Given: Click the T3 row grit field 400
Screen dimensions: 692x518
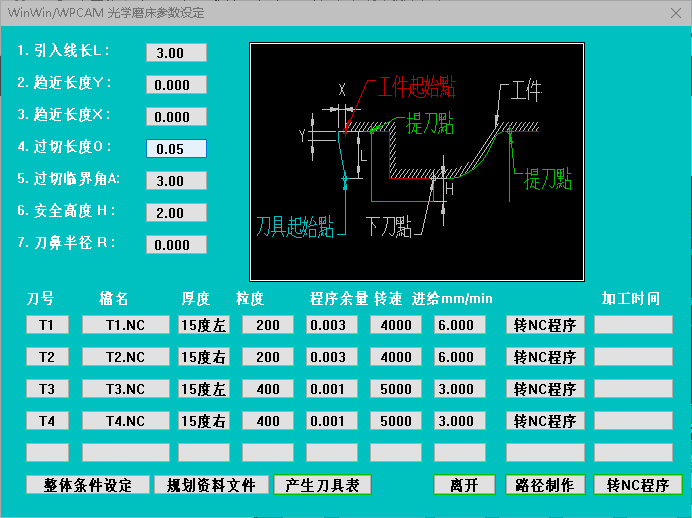Looking at the screenshot, I should (x=268, y=389).
